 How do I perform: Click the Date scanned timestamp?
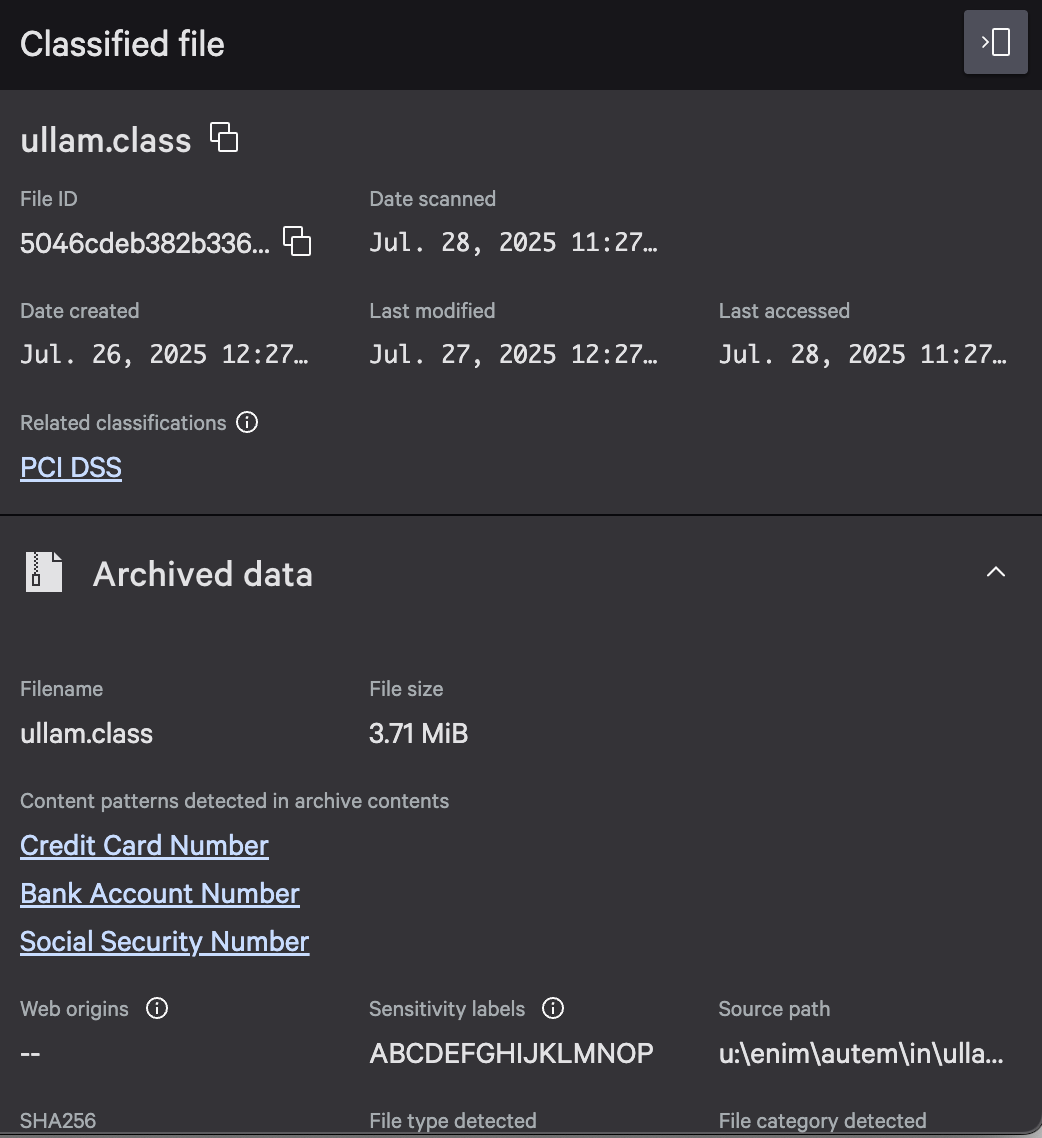(x=513, y=242)
